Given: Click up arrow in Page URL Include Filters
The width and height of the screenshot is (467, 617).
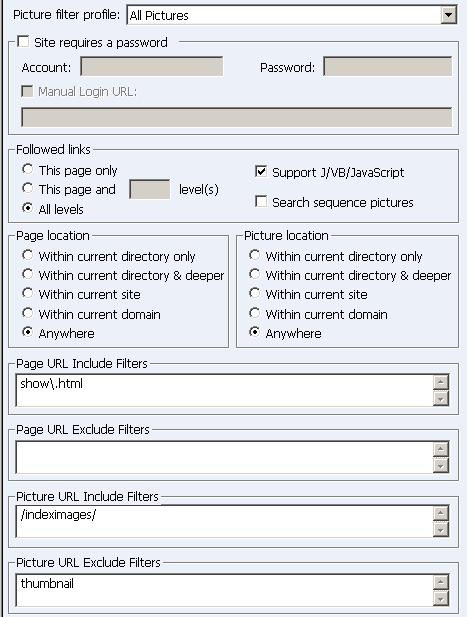Looking at the screenshot, I should (441, 382).
